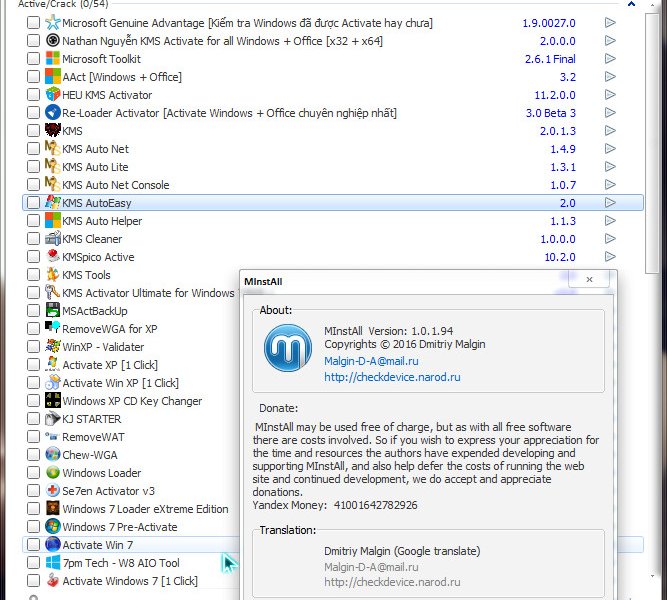Click the Microsoft Genuine Advantage star icon
This screenshot has height=600, width=667.
click(53, 23)
